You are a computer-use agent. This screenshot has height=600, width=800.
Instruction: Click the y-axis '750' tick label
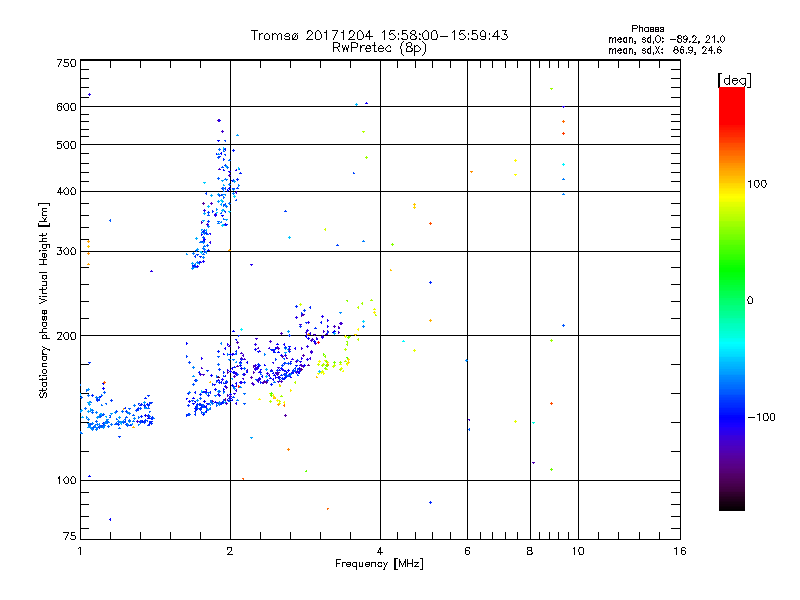pyautogui.click(x=66, y=63)
